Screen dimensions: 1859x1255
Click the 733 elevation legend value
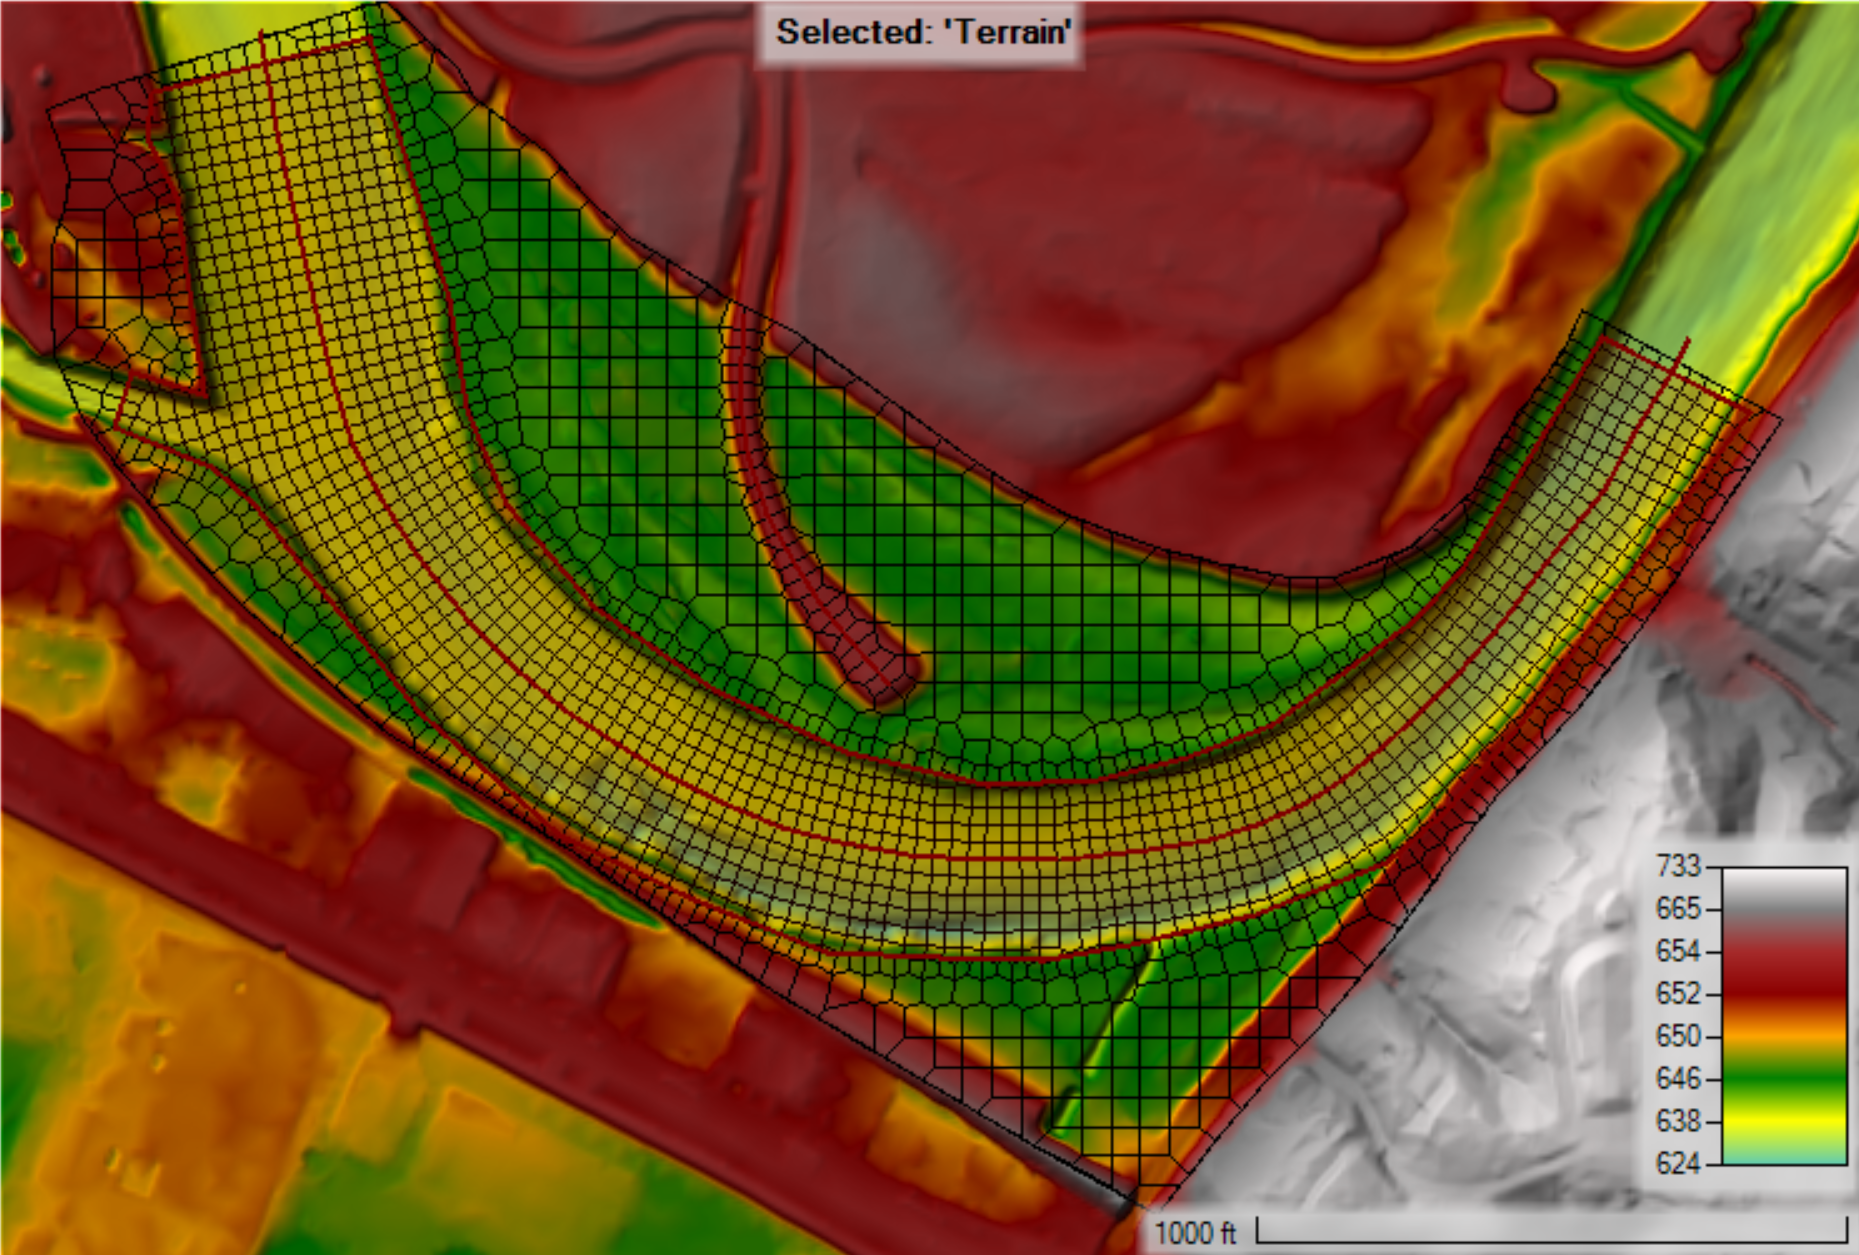coord(1678,865)
